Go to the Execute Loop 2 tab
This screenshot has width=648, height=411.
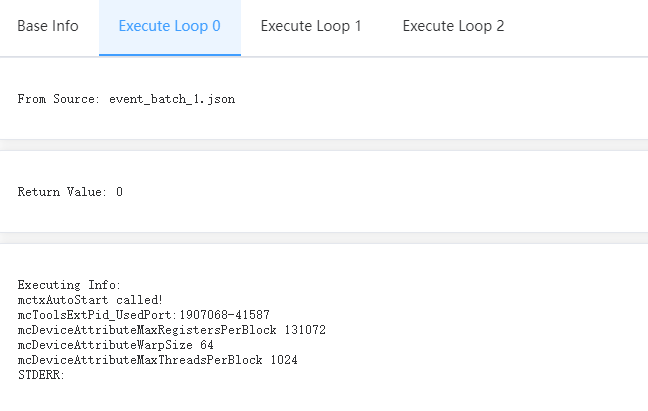(453, 27)
